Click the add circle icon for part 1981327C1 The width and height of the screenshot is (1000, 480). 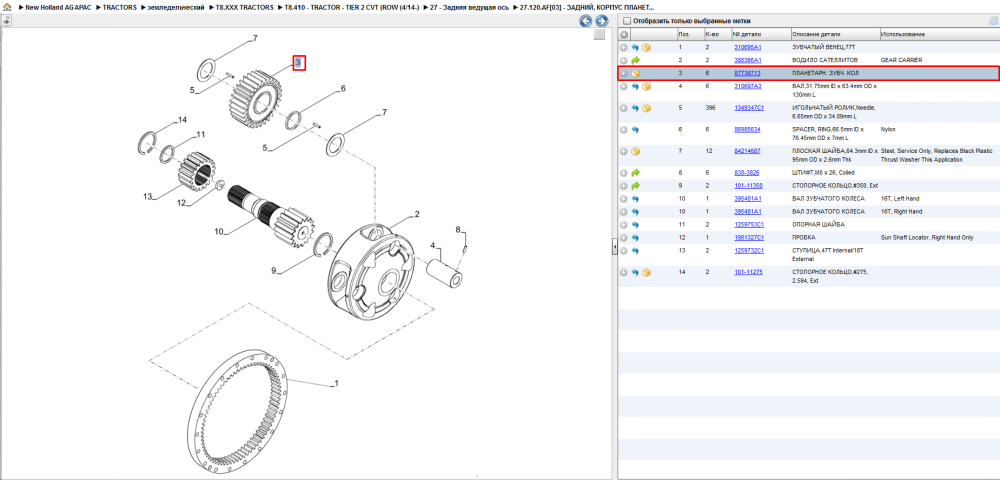624,238
